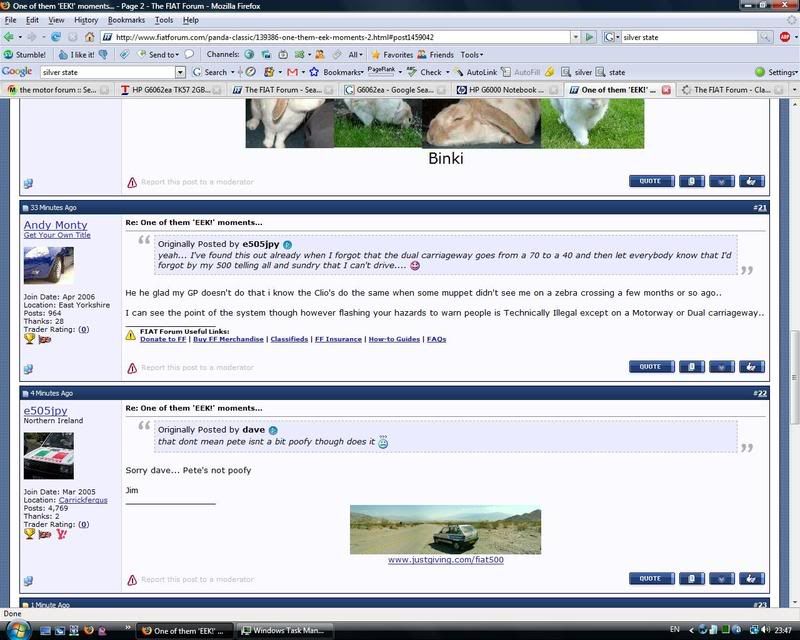Screen dimensions: 800x640
Task: Open the back button history dropdown
Action: pyautogui.click(x=20, y=37)
